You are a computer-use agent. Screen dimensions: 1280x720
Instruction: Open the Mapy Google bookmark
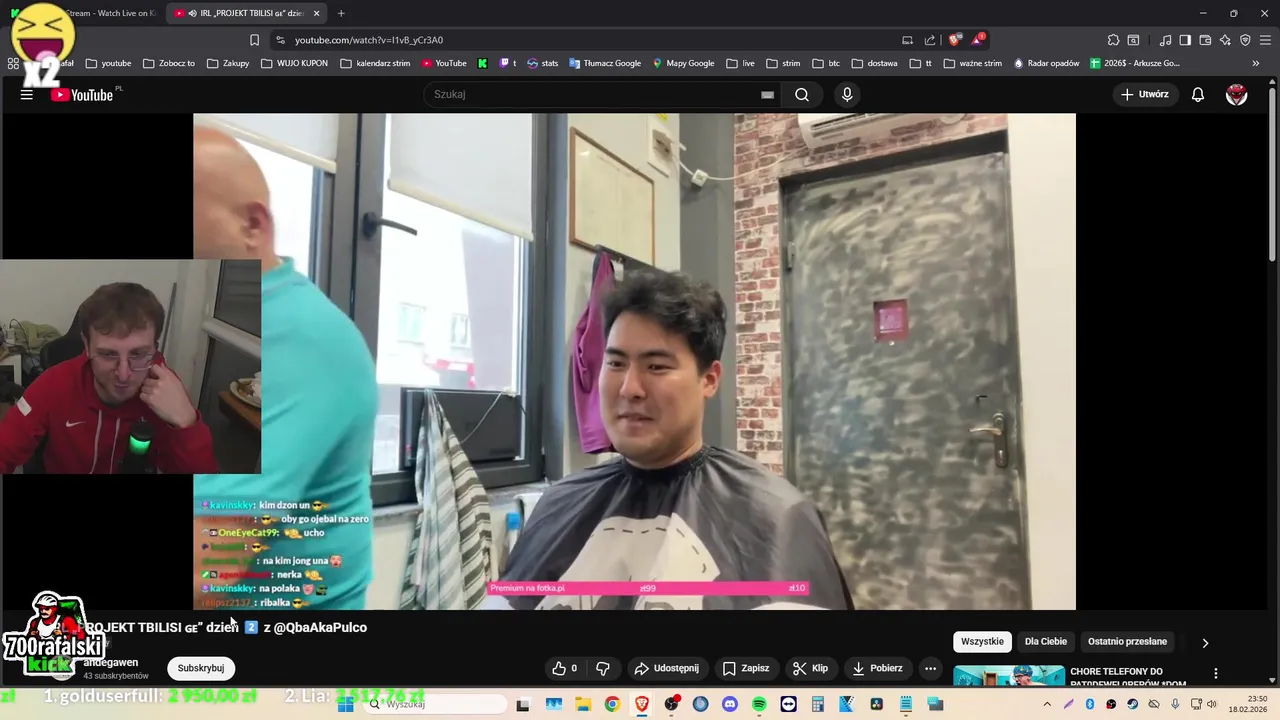(x=683, y=63)
